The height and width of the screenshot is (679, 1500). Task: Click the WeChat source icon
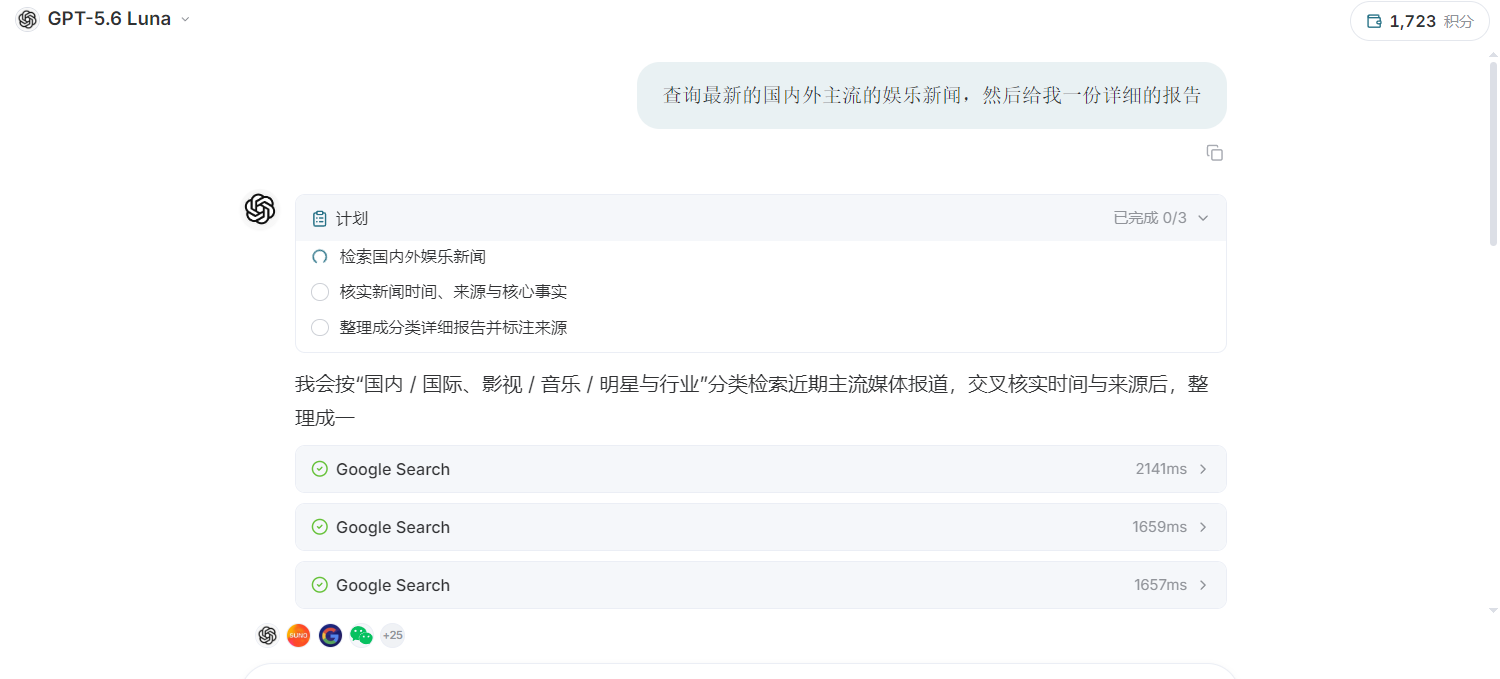coord(362,635)
